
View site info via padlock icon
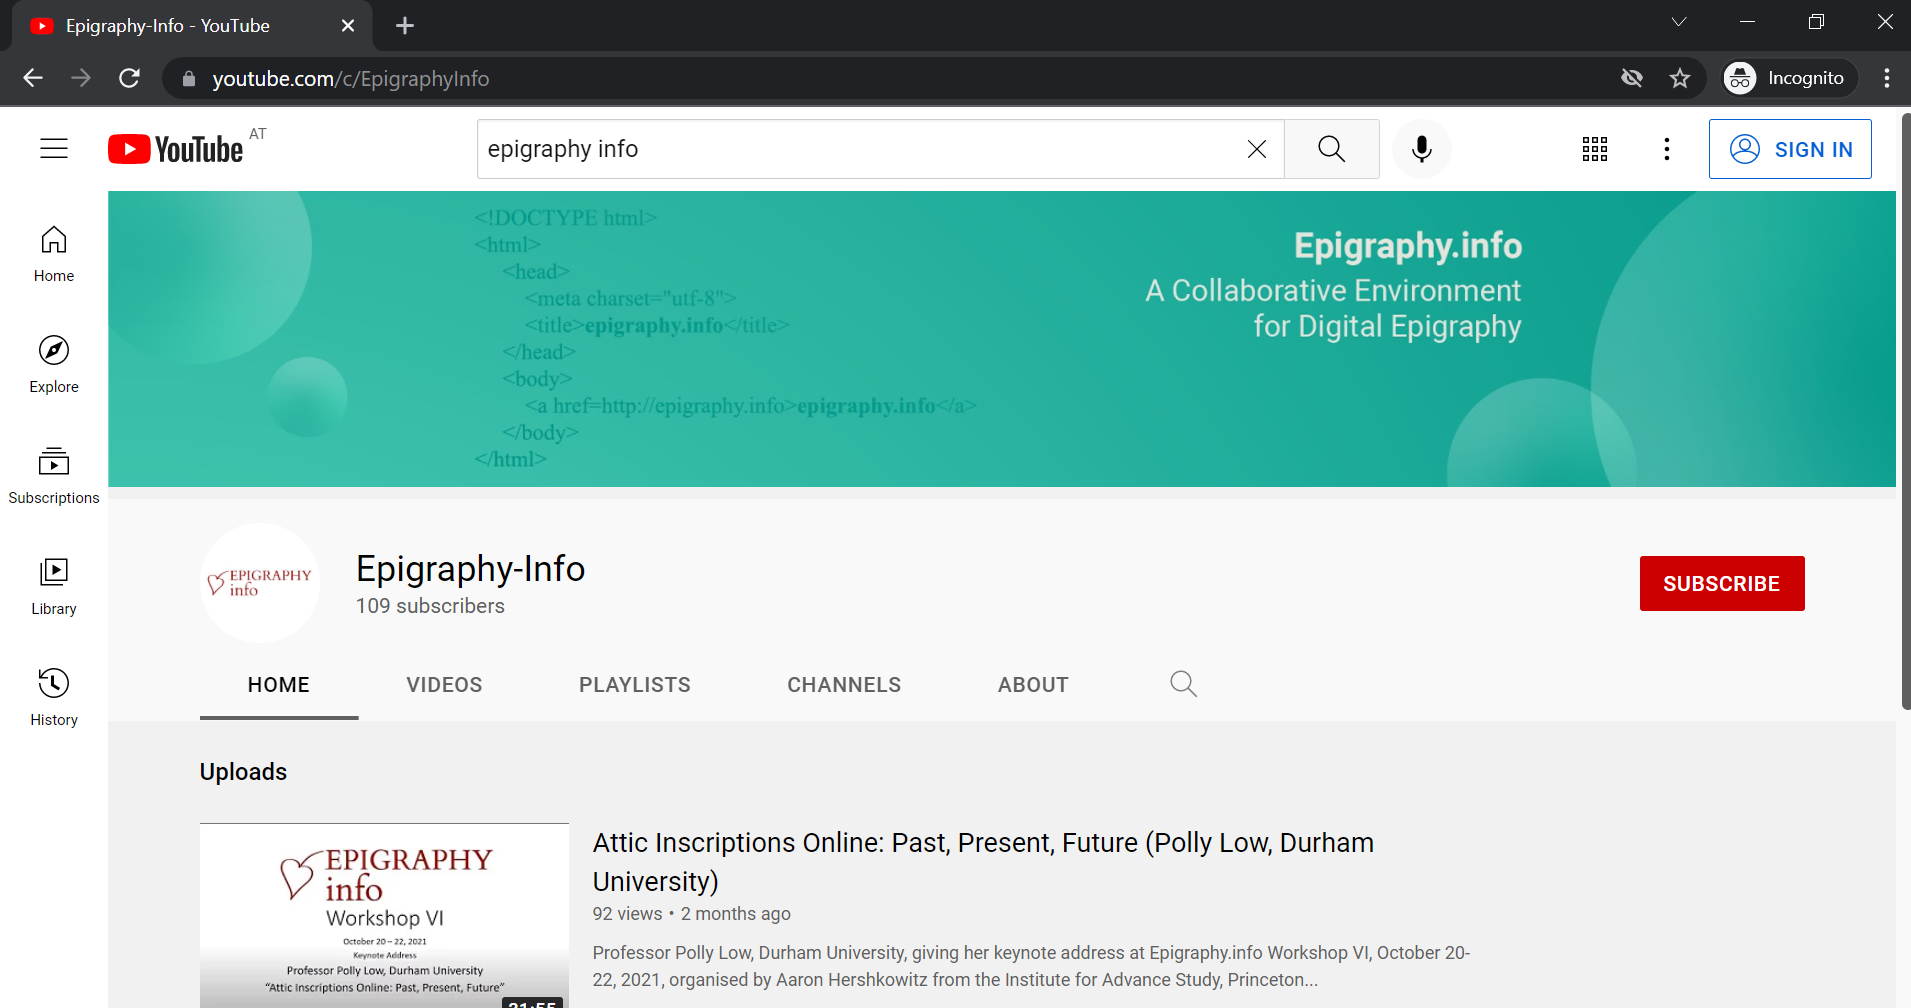(x=189, y=78)
